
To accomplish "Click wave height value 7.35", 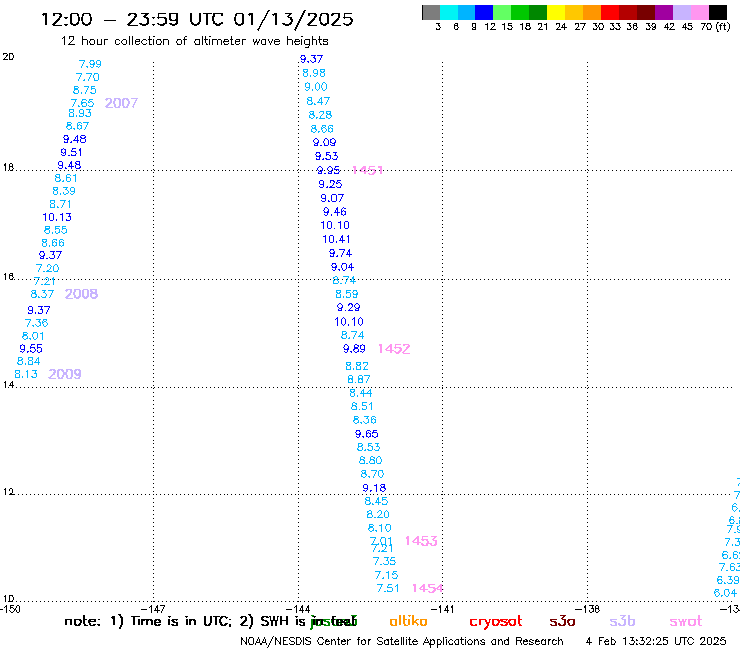I will click(x=384, y=561).
